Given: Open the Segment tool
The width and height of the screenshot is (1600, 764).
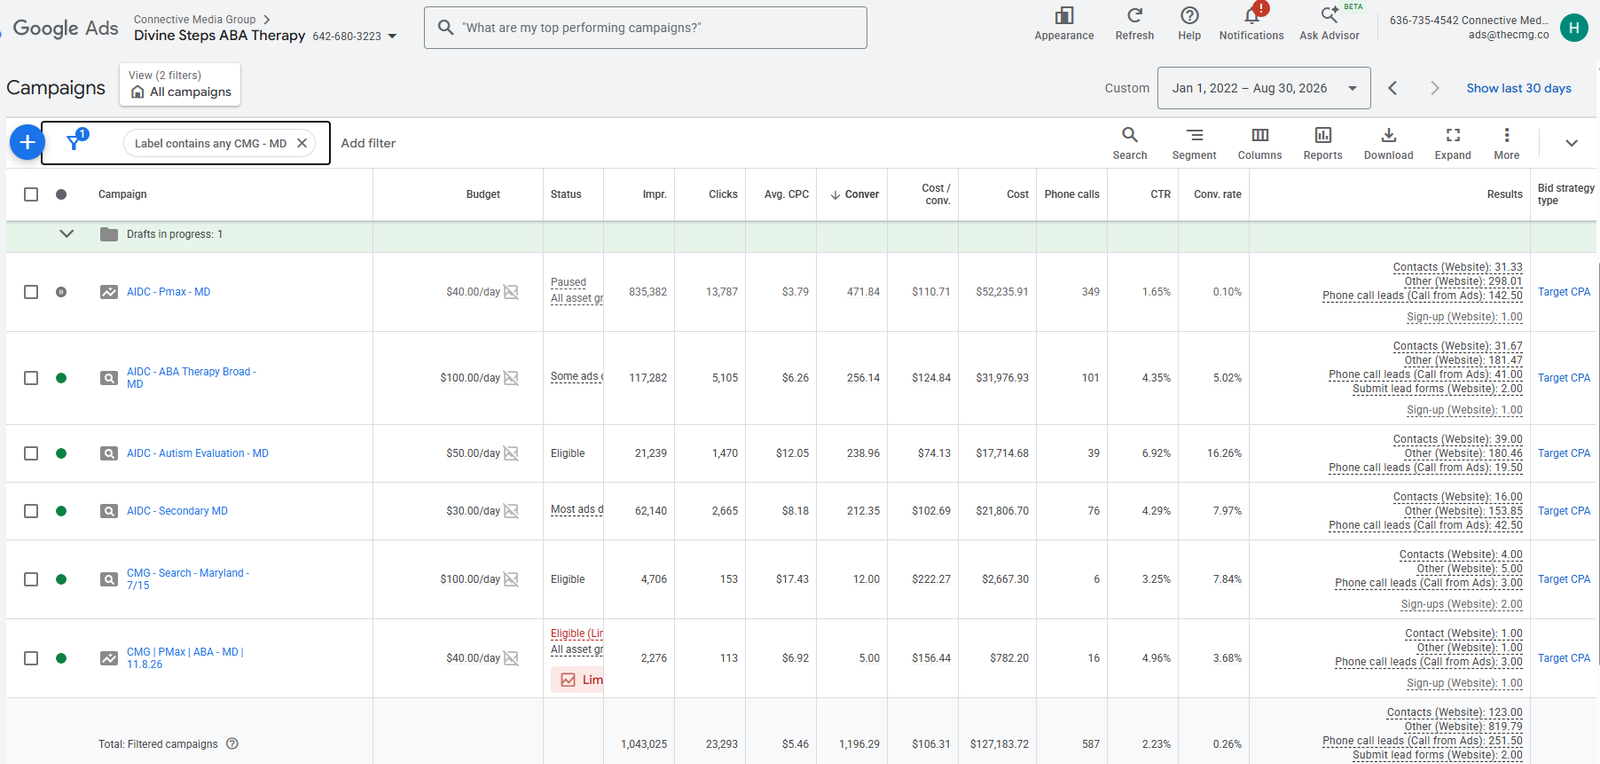Looking at the screenshot, I should pyautogui.click(x=1194, y=143).
